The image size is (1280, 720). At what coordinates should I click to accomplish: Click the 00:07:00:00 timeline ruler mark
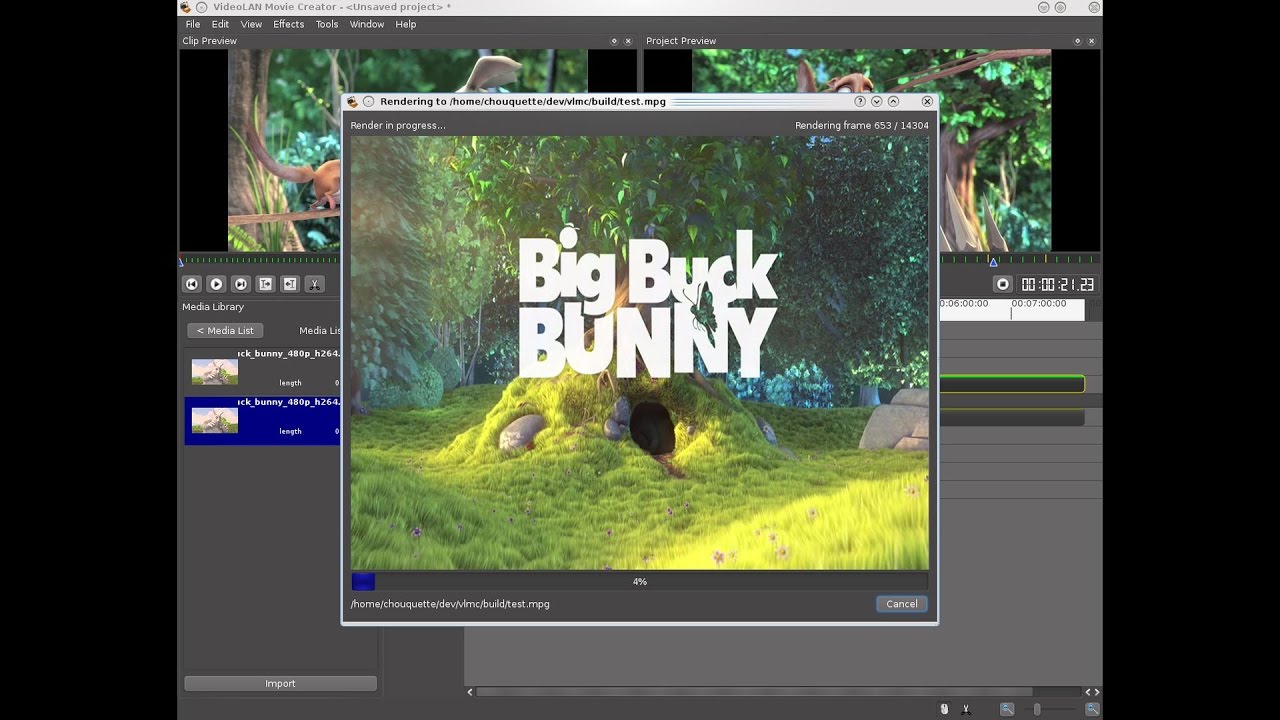[1038, 303]
